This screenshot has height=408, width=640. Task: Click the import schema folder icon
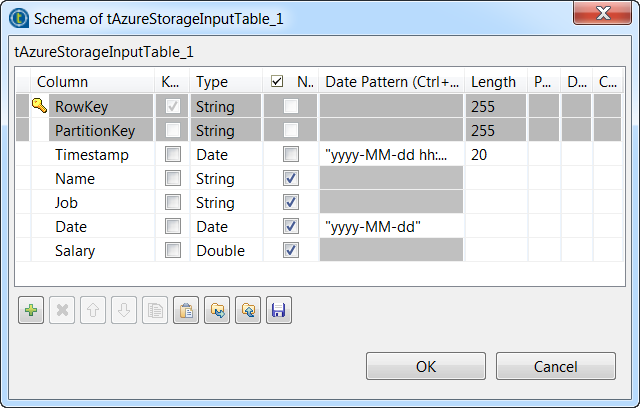(x=215, y=311)
